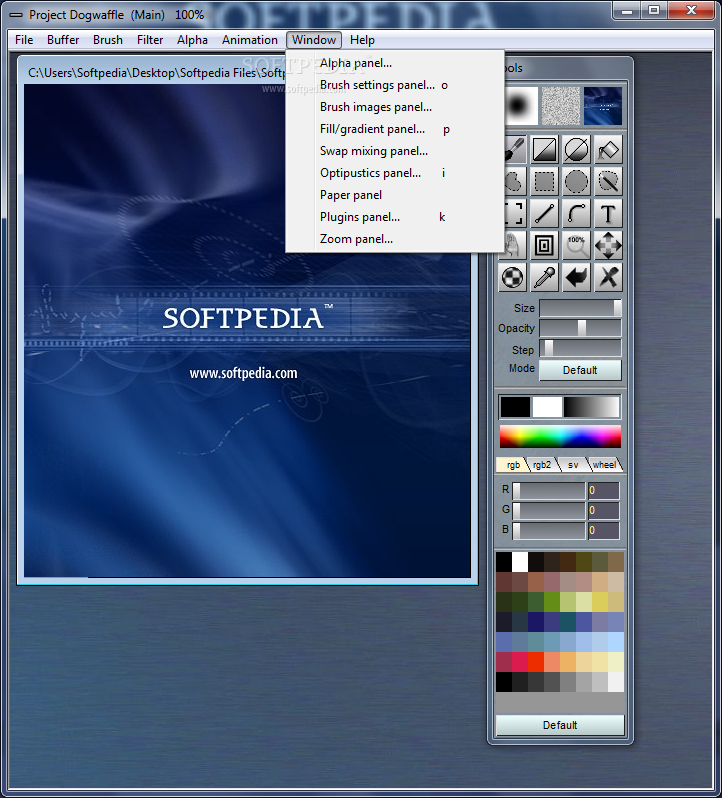Select the circular selection tool

point(576,181)
